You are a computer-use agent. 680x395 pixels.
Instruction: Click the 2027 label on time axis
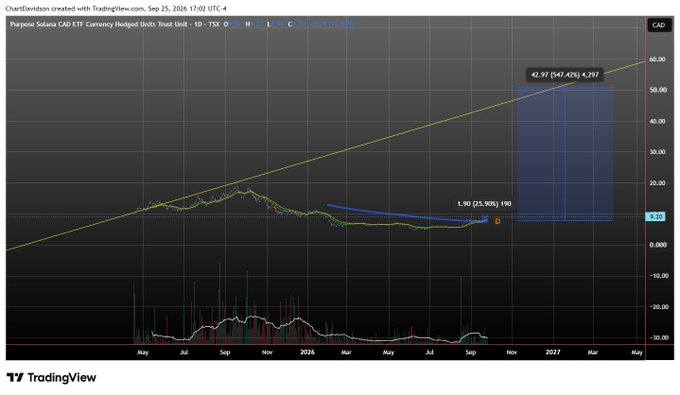coord(552,353)
